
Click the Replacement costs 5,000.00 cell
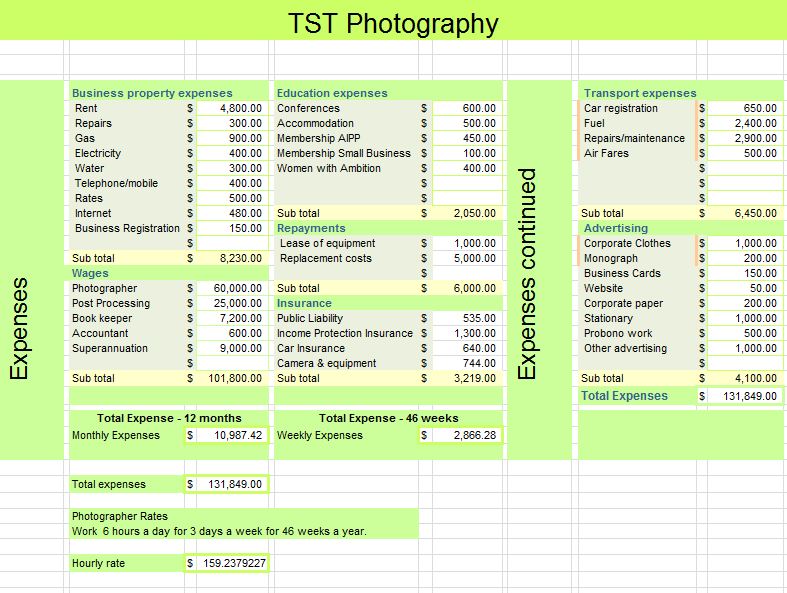pyautogui.click(x=467, y=259)
